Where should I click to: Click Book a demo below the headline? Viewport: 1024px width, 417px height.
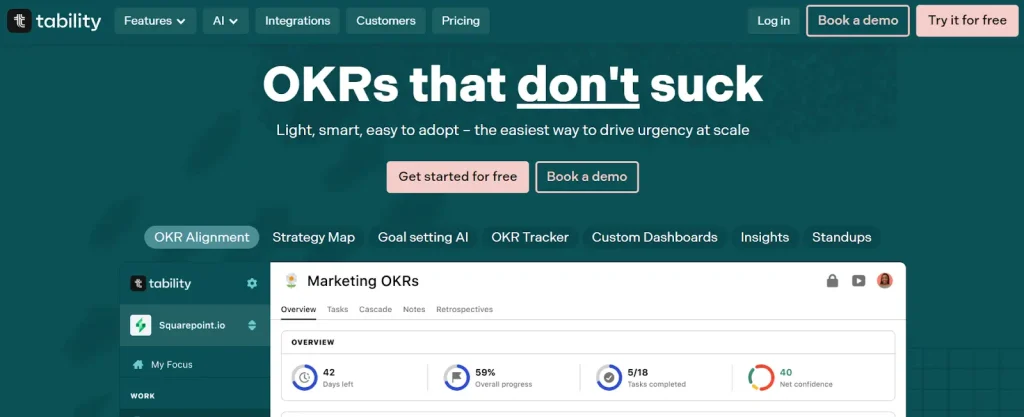click(x=587, y=177)
